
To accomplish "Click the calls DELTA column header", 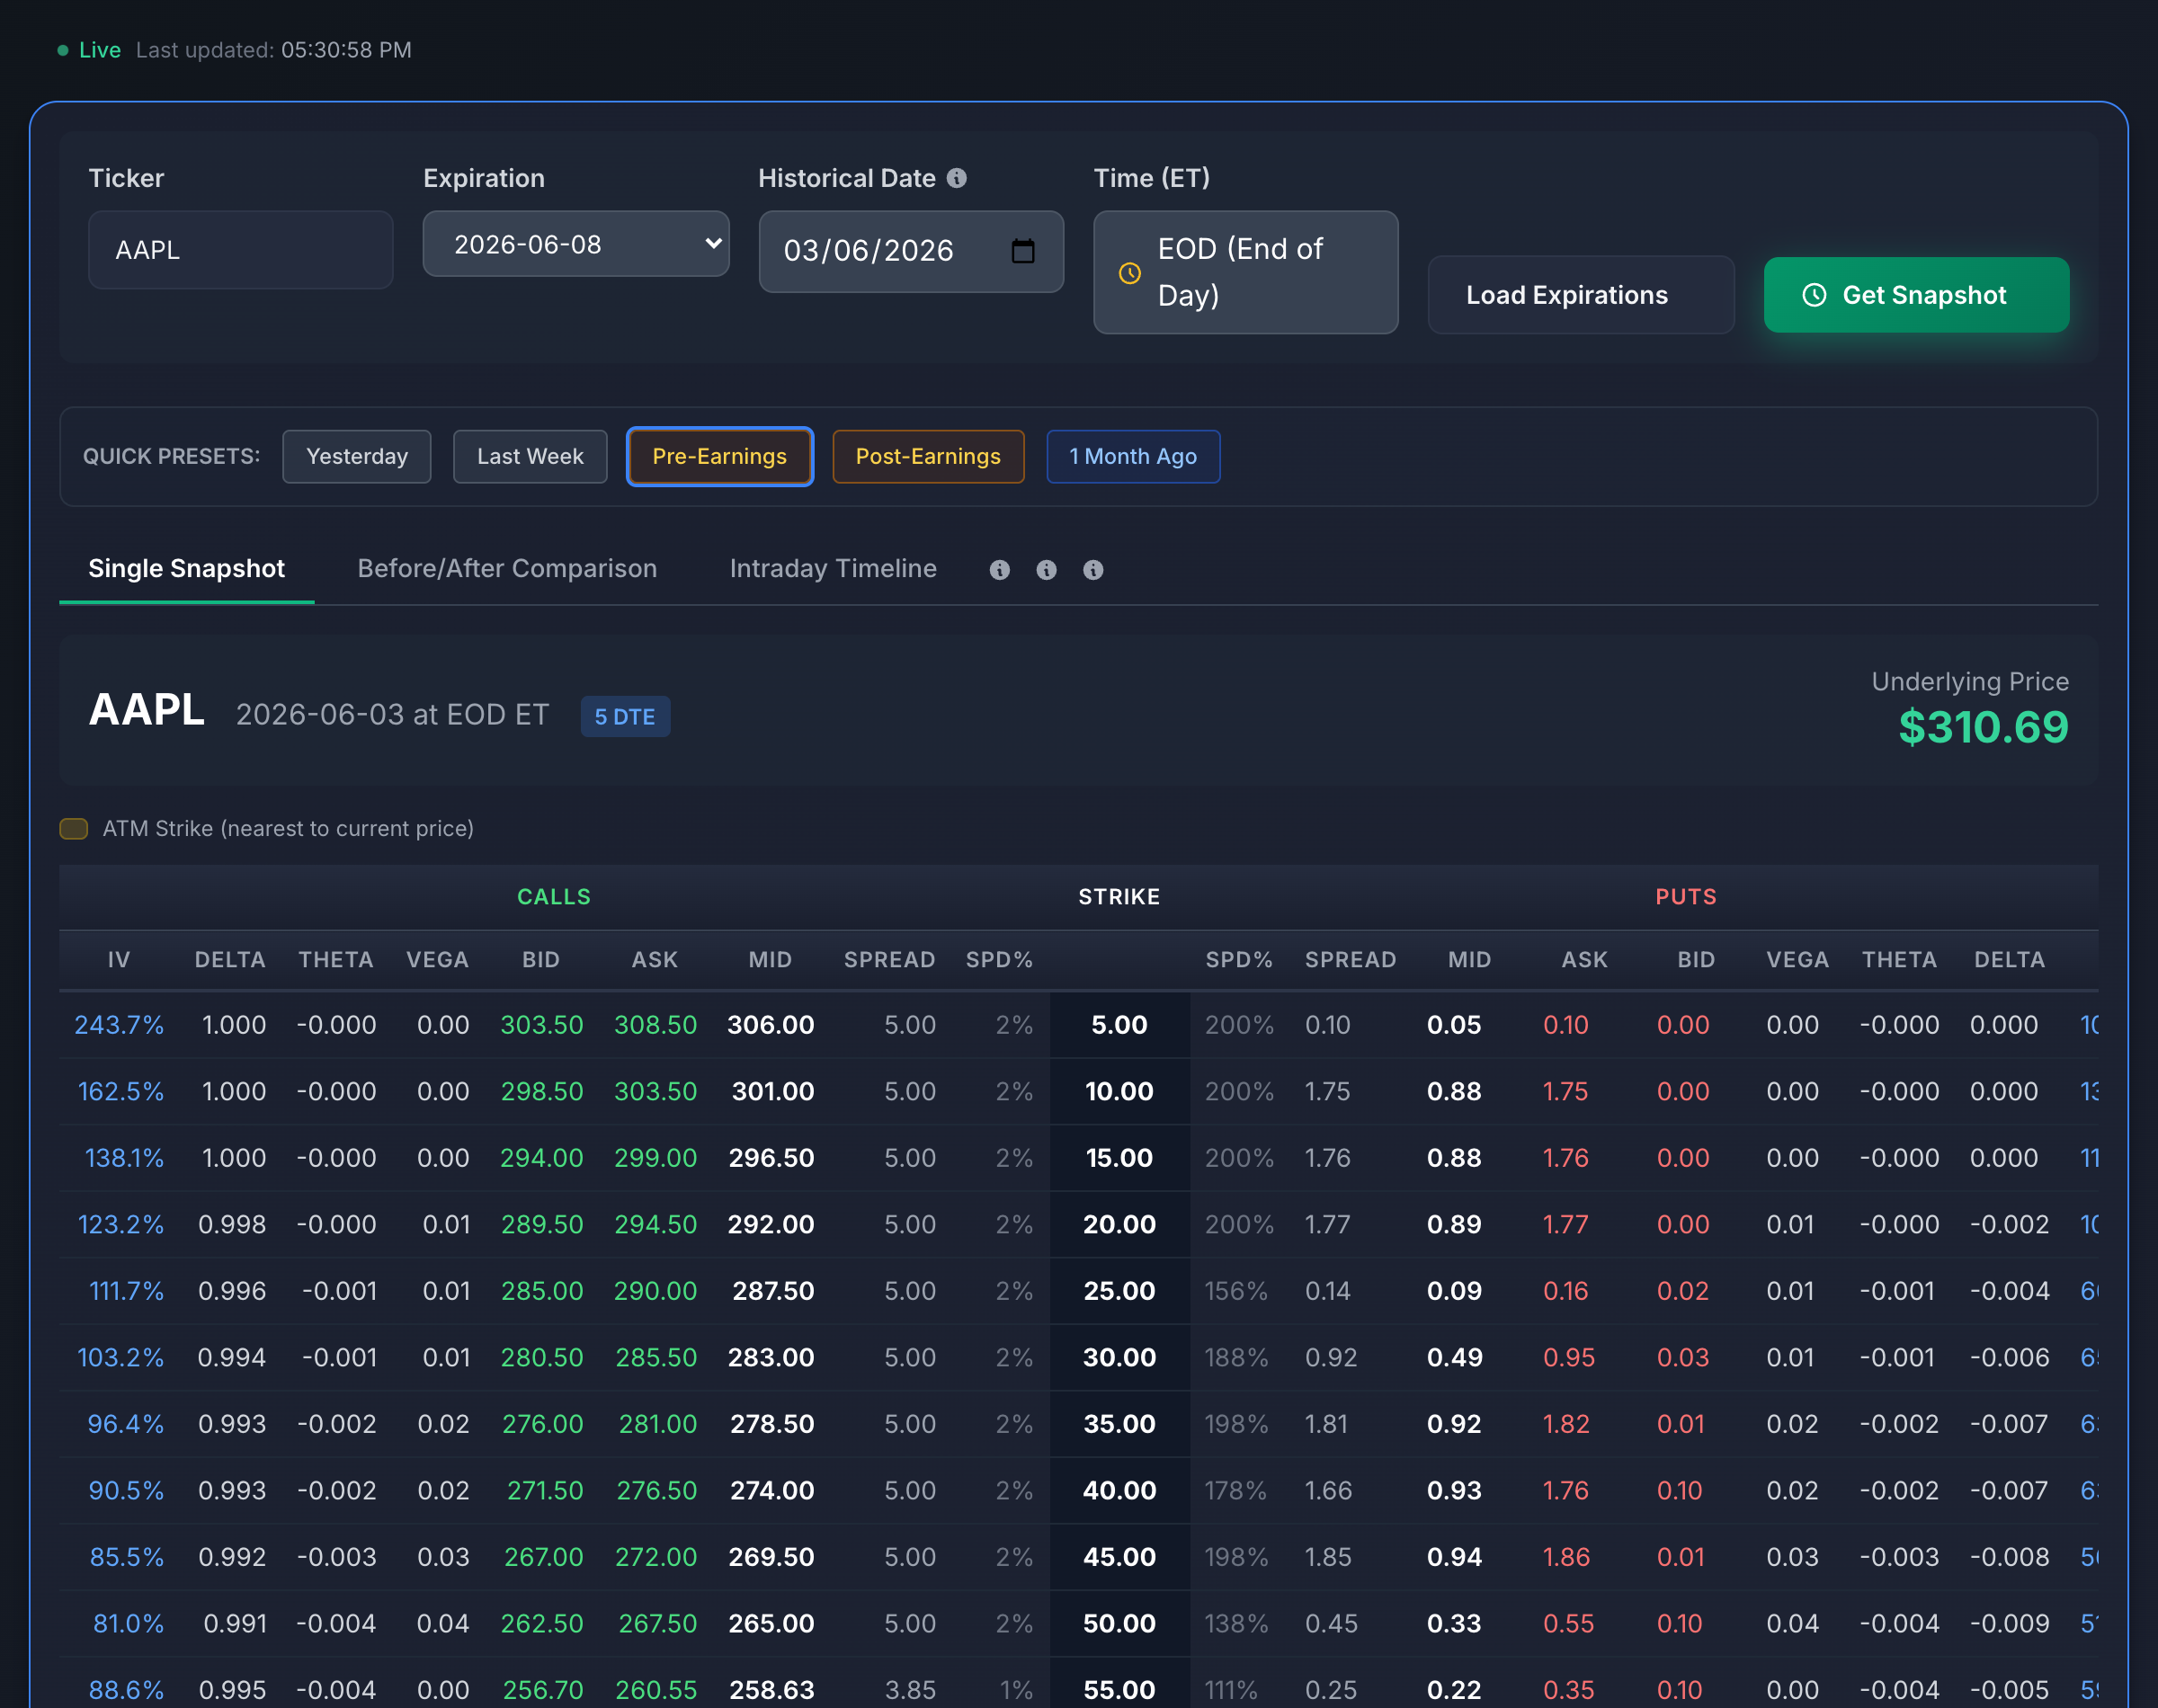I will (x=230, y=960).
